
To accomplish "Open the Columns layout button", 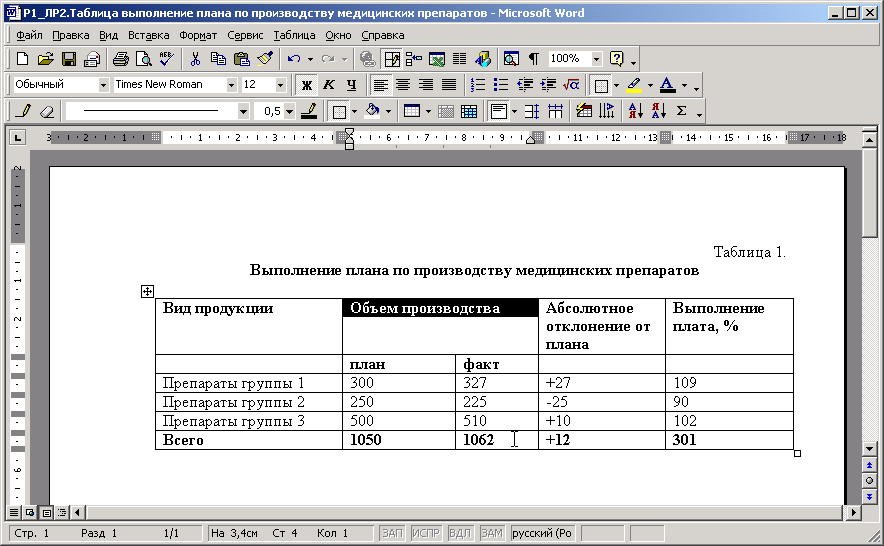I will pyautogui.click(x=460, y=59).
